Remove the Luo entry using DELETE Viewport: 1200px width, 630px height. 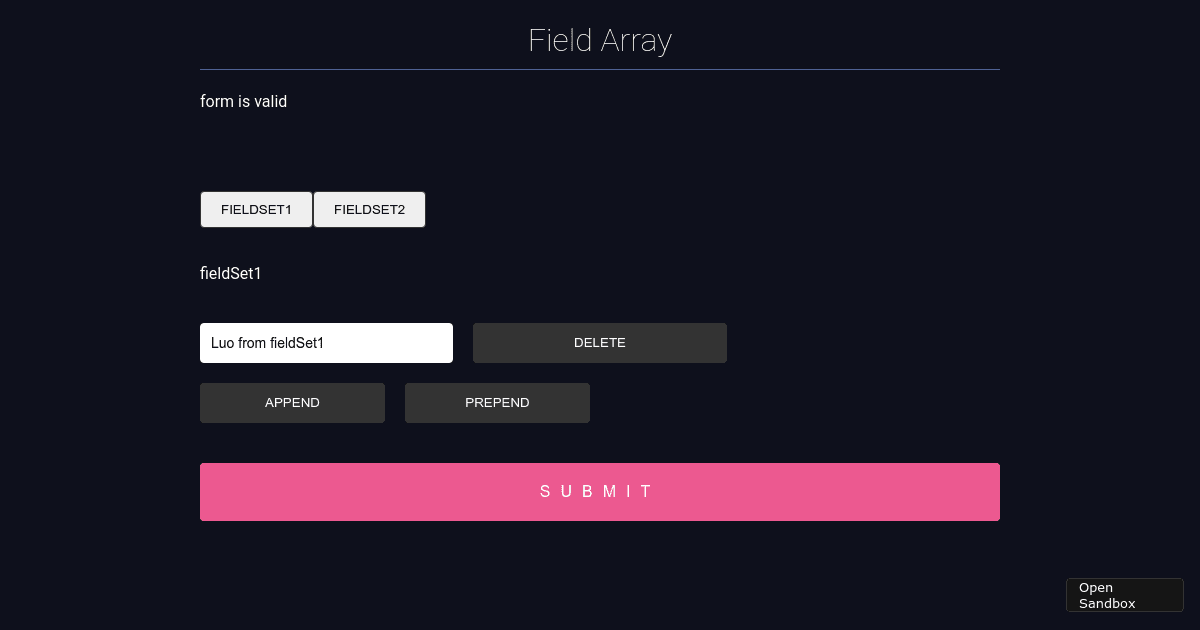tap(600, 343)
